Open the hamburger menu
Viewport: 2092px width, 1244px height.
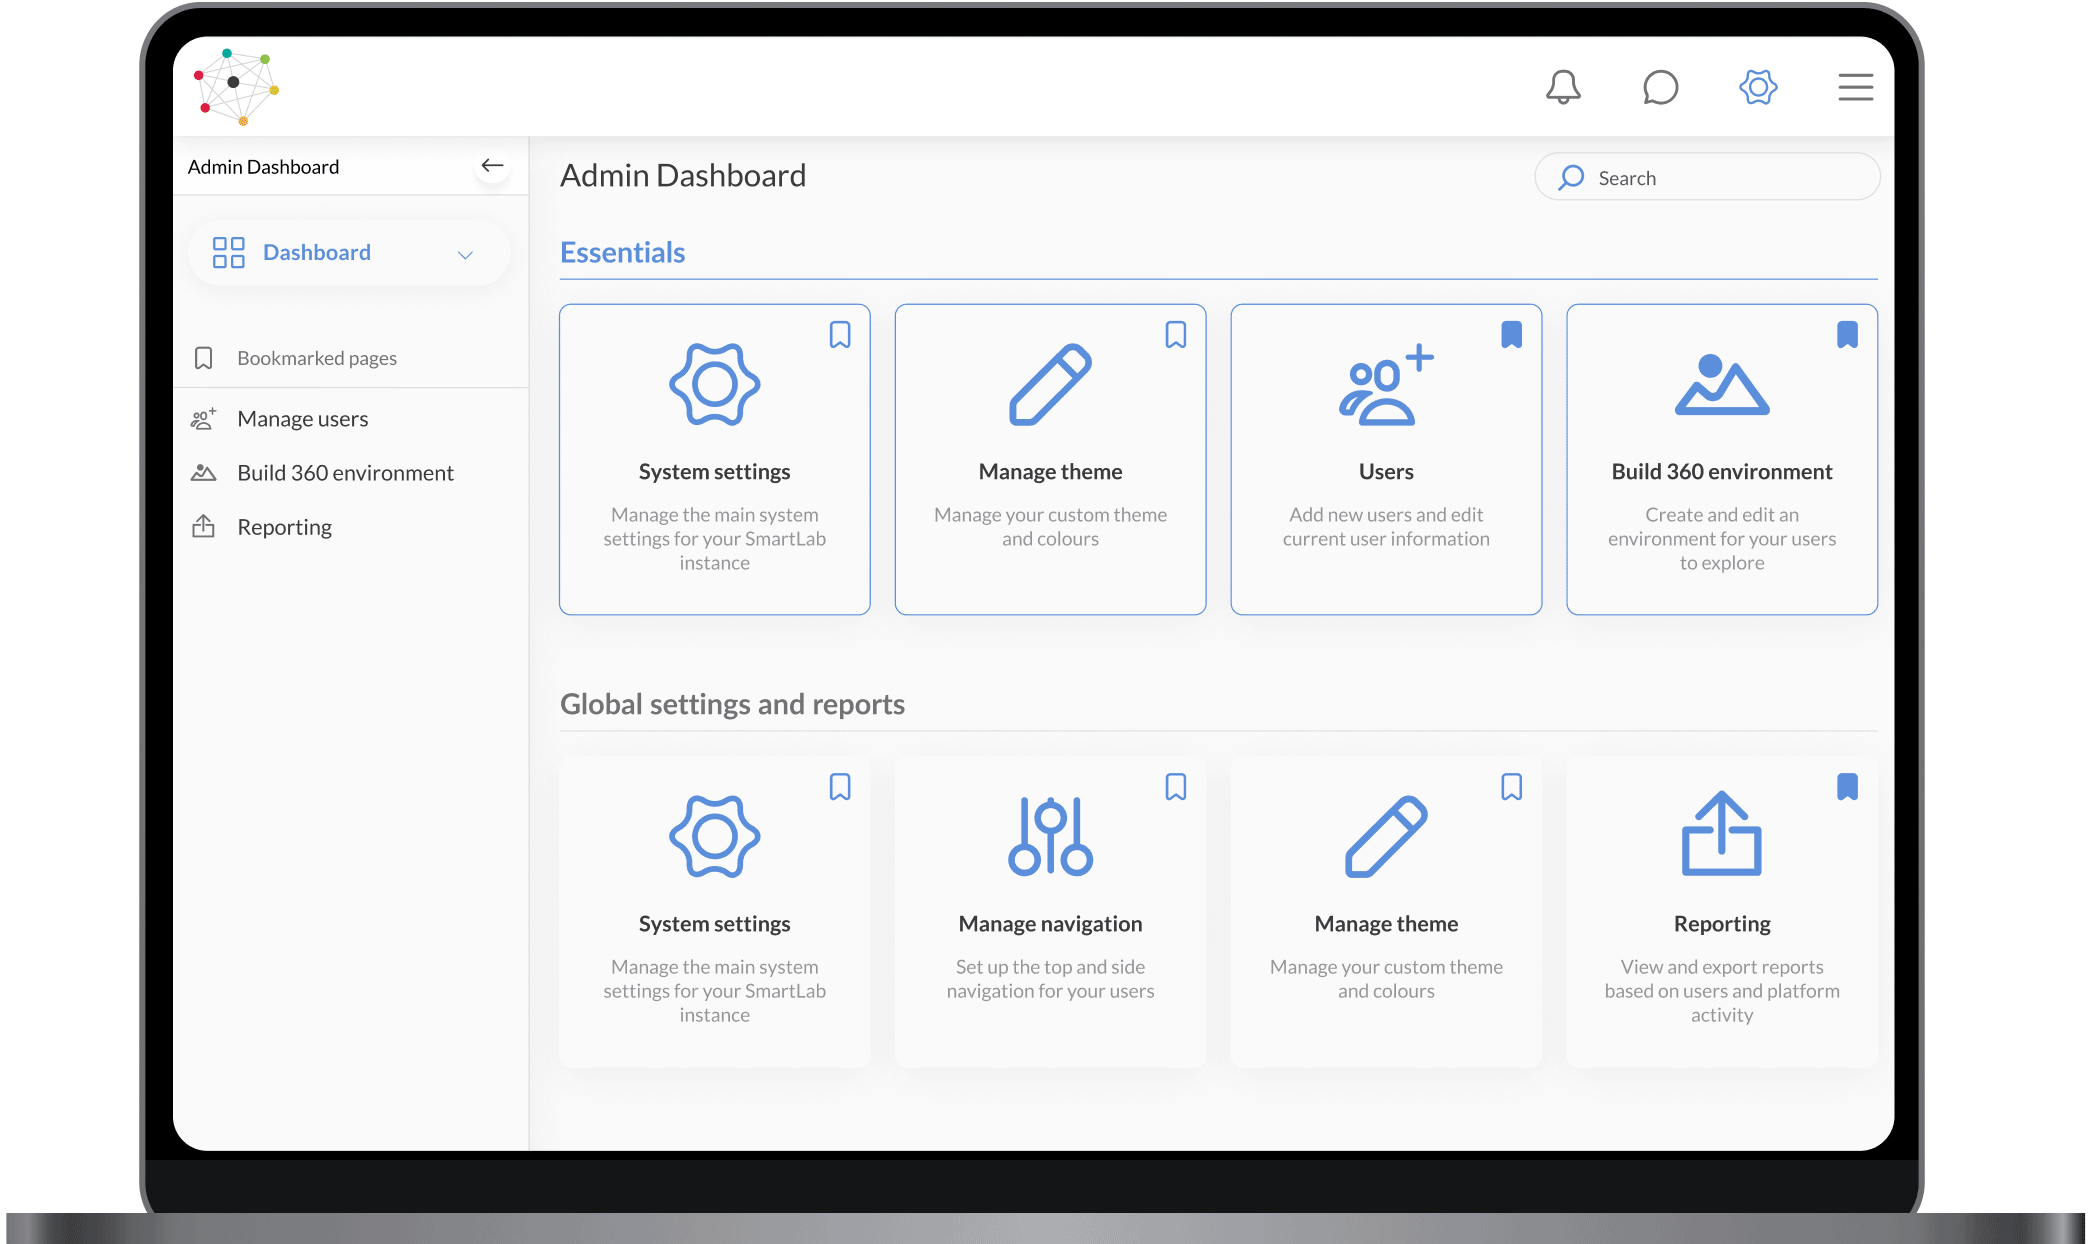coord(1855,87)
